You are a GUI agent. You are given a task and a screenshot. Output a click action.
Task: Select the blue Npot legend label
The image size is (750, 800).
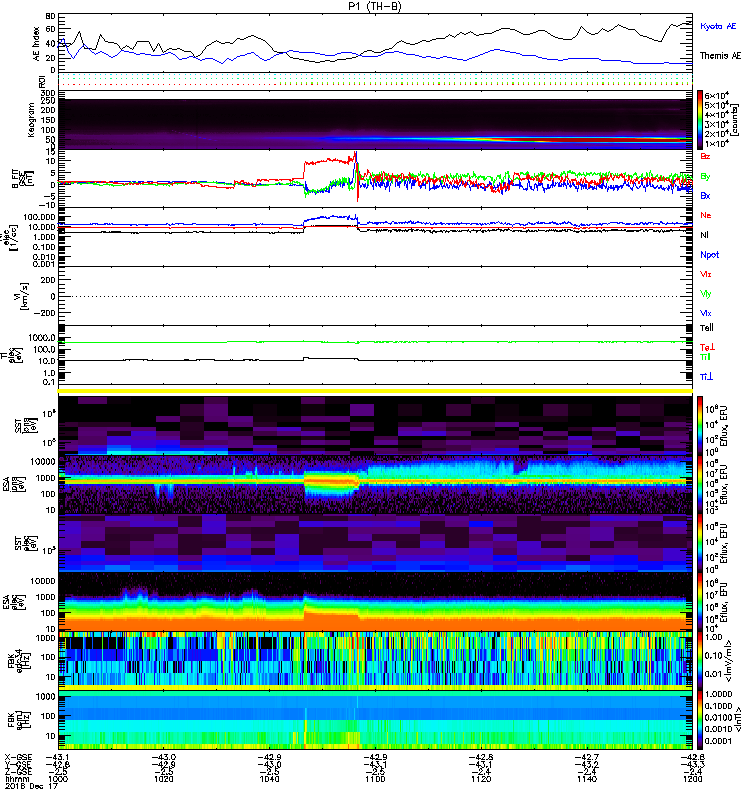710,255
